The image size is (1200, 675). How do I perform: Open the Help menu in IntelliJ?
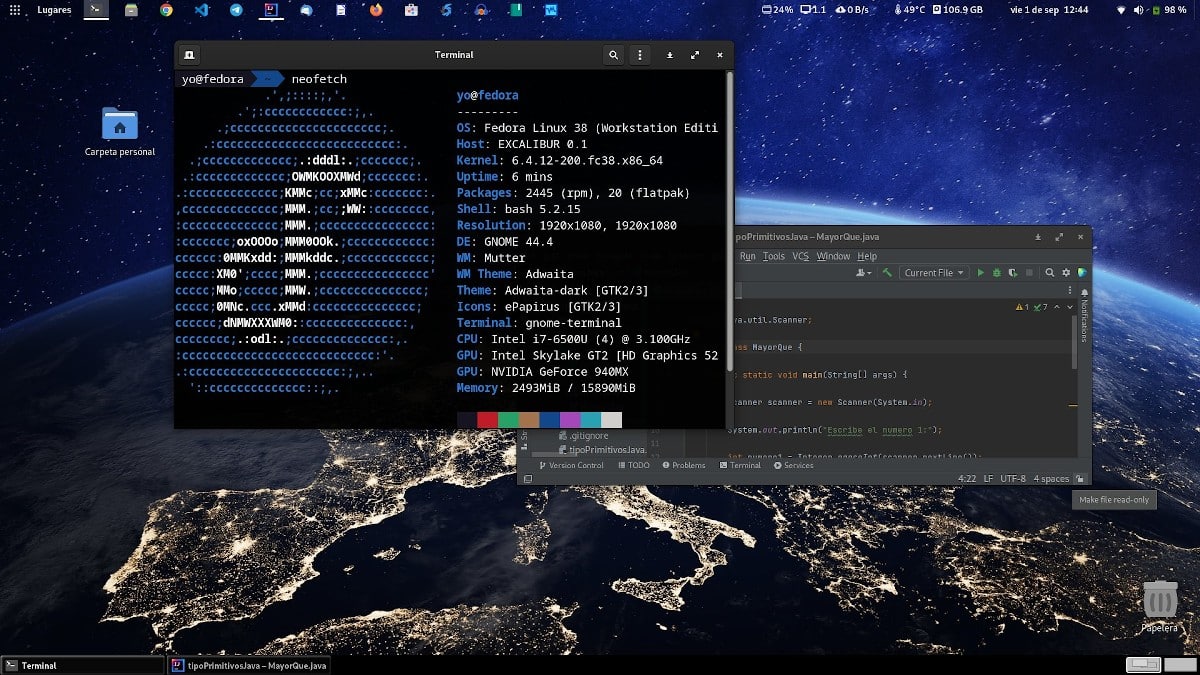[x=867, y=256]
